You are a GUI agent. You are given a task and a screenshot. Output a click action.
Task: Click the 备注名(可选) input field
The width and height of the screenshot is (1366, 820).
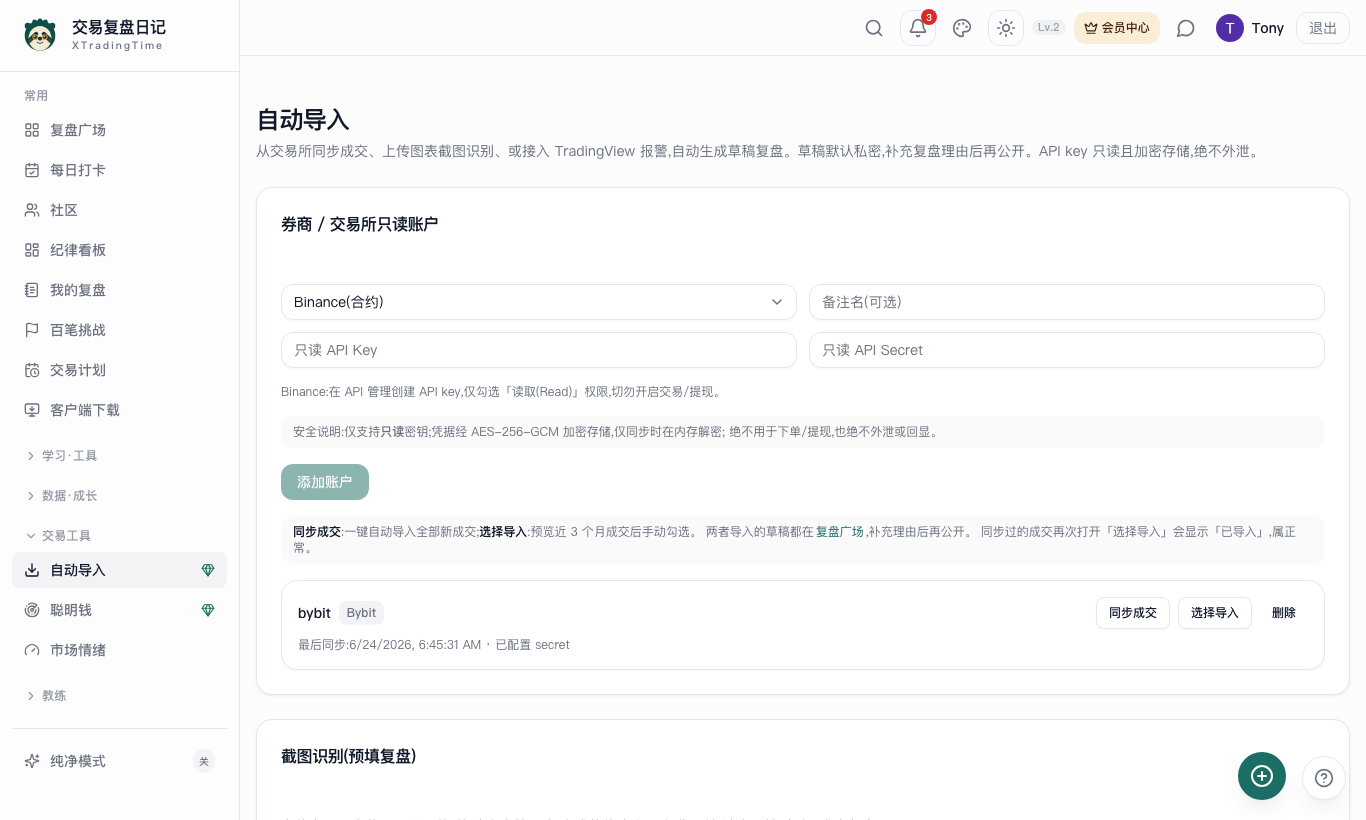pos(1067,302)
